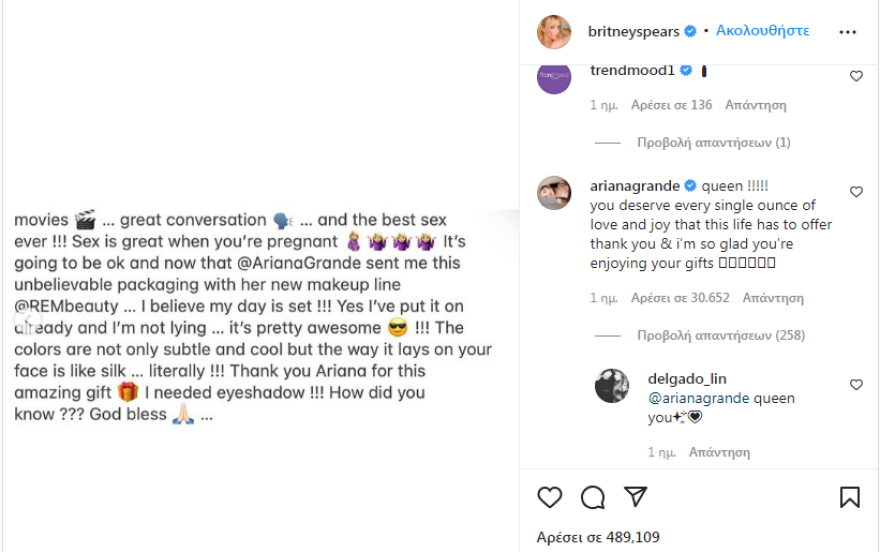
Task: Like trendmood1's comment
Action: [x=856, y=76]
